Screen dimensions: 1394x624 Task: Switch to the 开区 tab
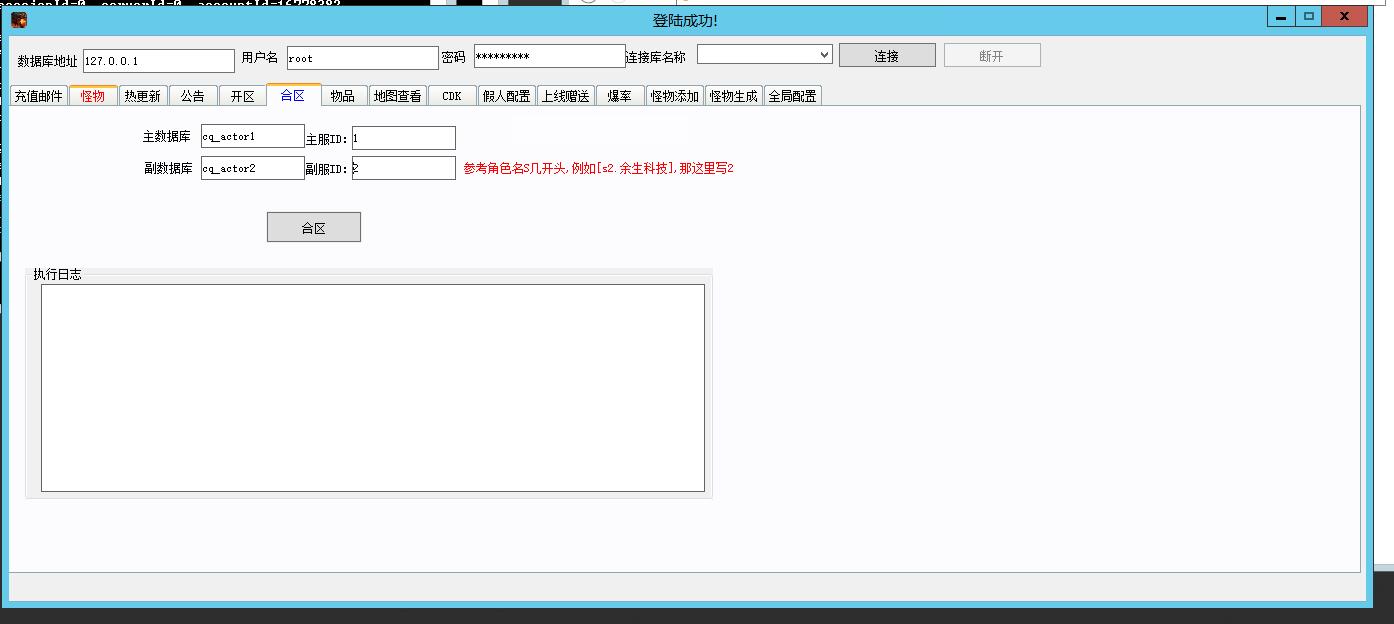coord(242,96)
